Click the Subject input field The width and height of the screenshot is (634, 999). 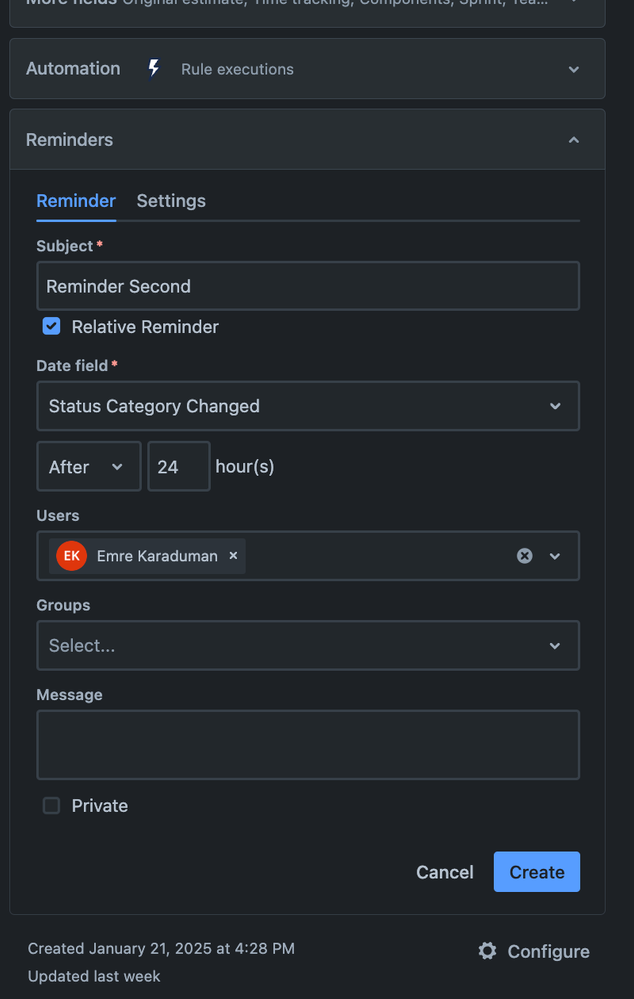click(307, 286)
